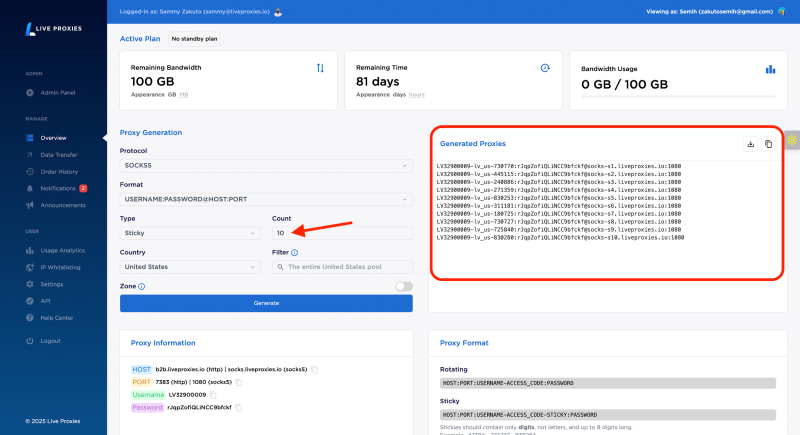This screenshot has height=435, width=800.
Task: Click the Filter search field
Action: tap(342, 267)
